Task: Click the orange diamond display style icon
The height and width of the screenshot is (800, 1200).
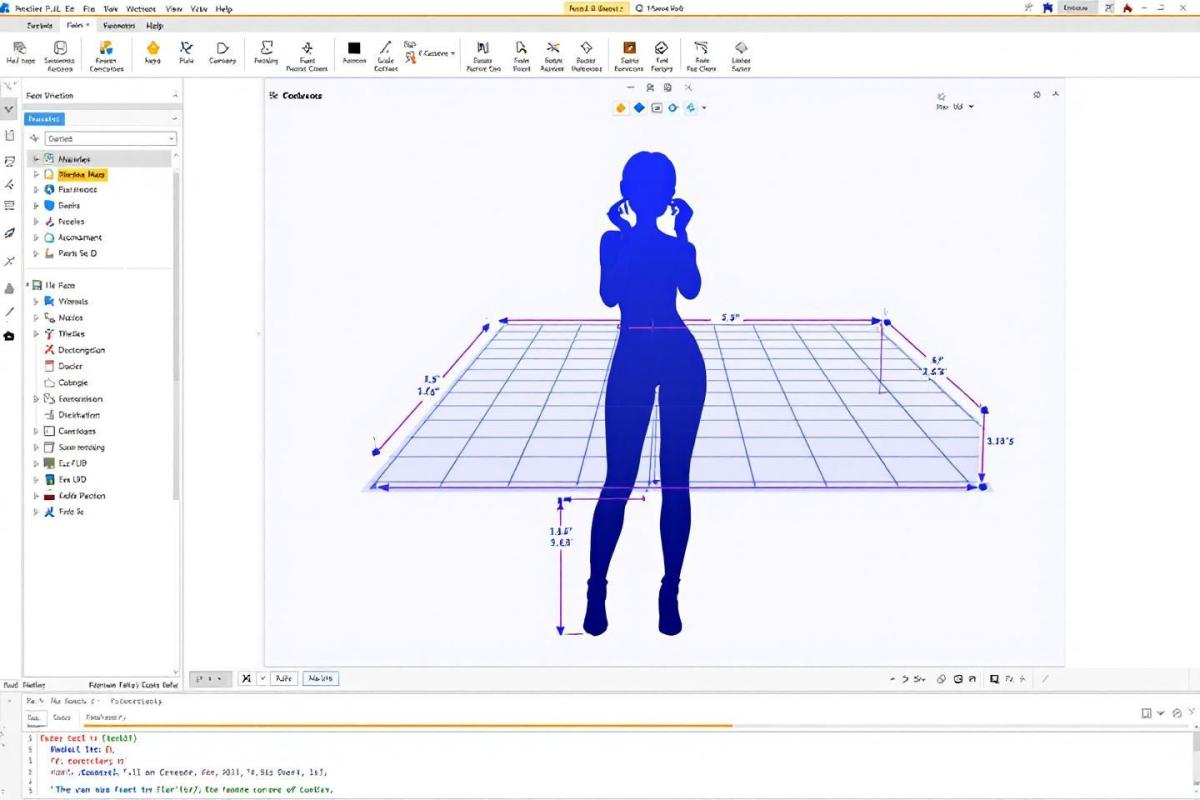Action: pos(620,107)
